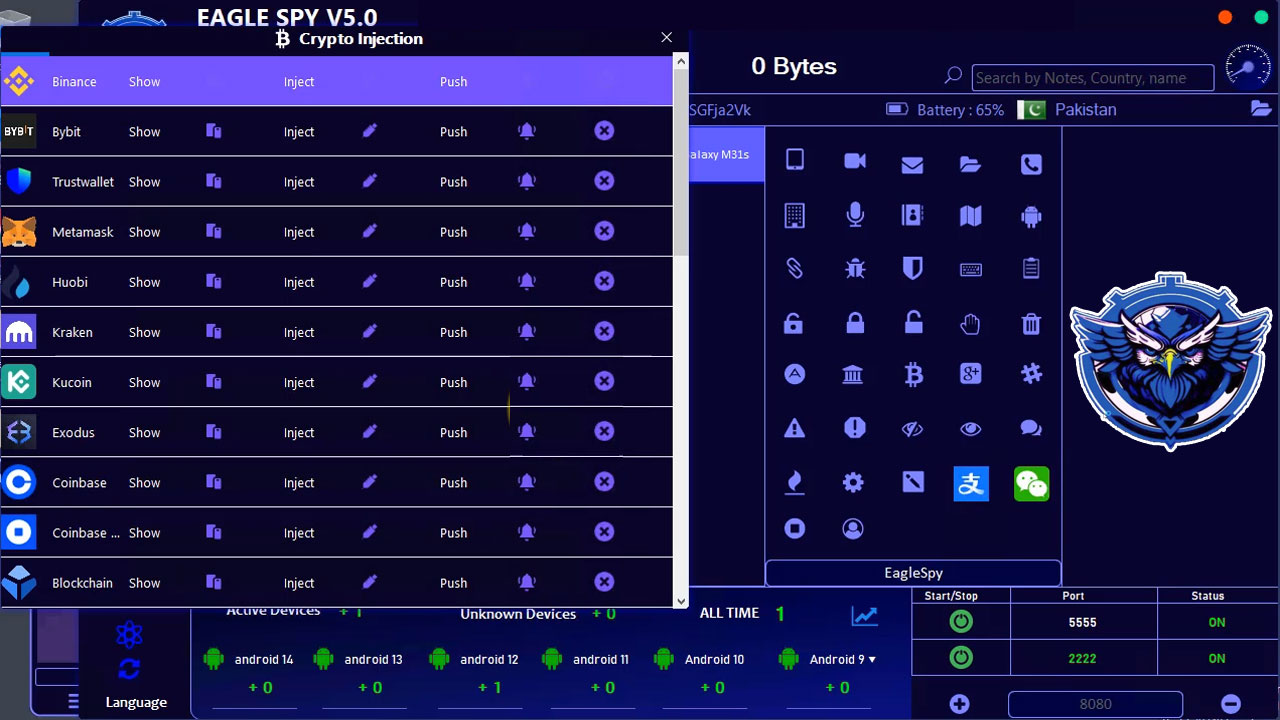This screenshot has height=720, width=1280.
Task: Click Inject on the Metamask row
Action: point(298,231)
